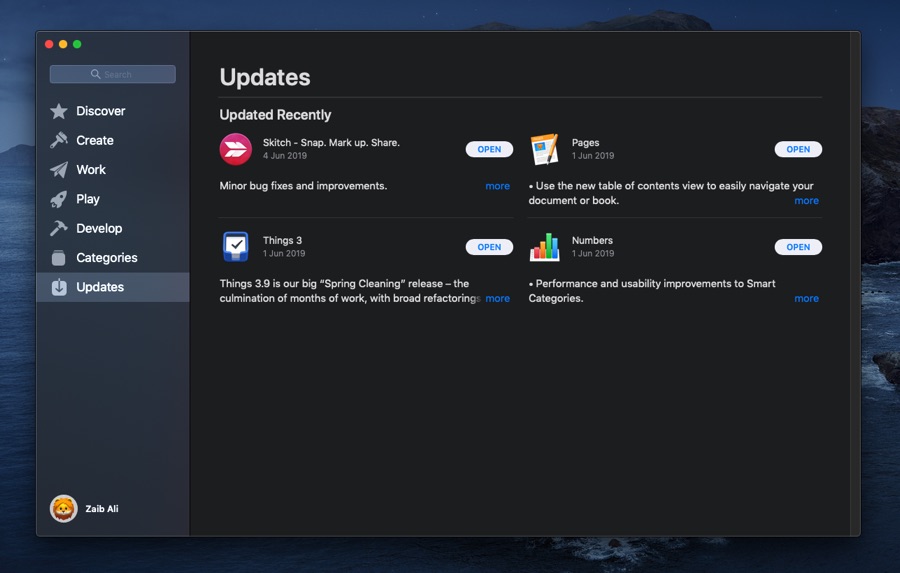The image size is (900, 573).
Task: Switch to the Play section
Action: (x=112, y=199)
